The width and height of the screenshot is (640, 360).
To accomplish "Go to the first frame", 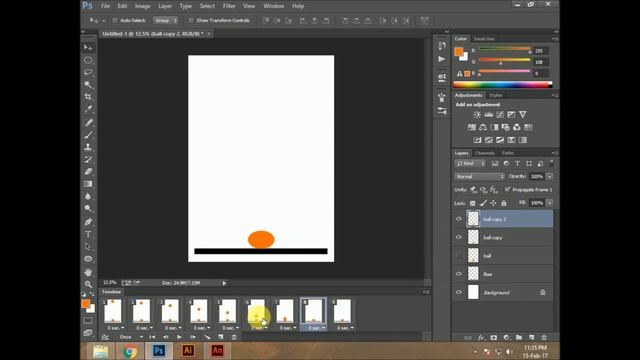I will click(x=152, y=337).
